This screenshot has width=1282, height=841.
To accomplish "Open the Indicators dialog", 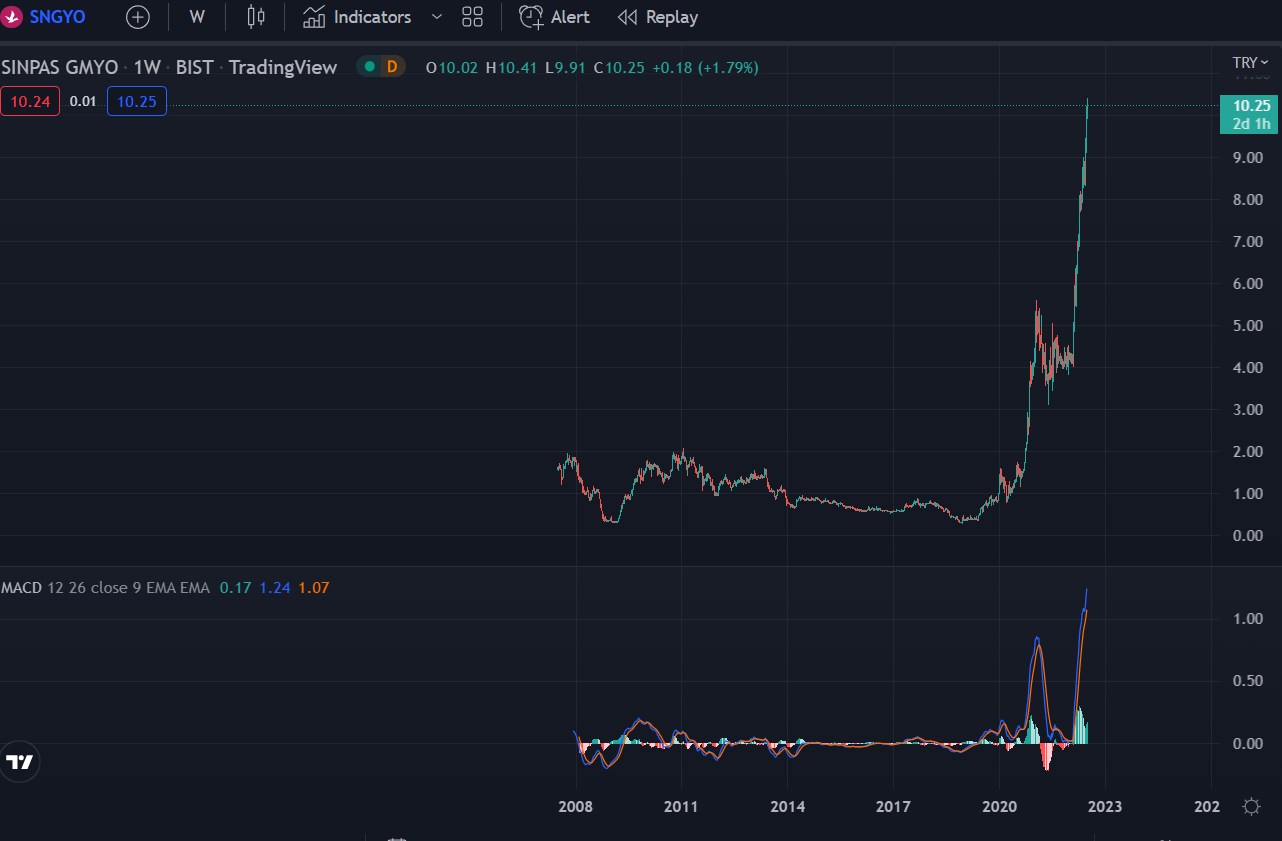I will coord(357,17).
